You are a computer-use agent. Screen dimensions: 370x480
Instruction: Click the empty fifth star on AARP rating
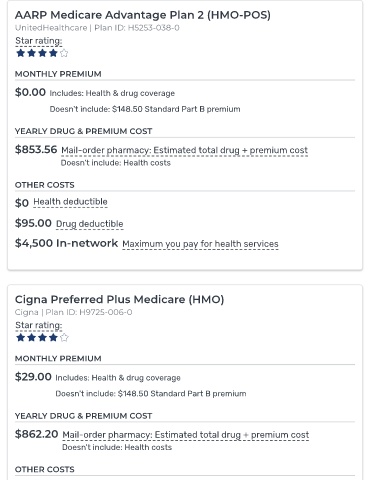pos(64,53)
